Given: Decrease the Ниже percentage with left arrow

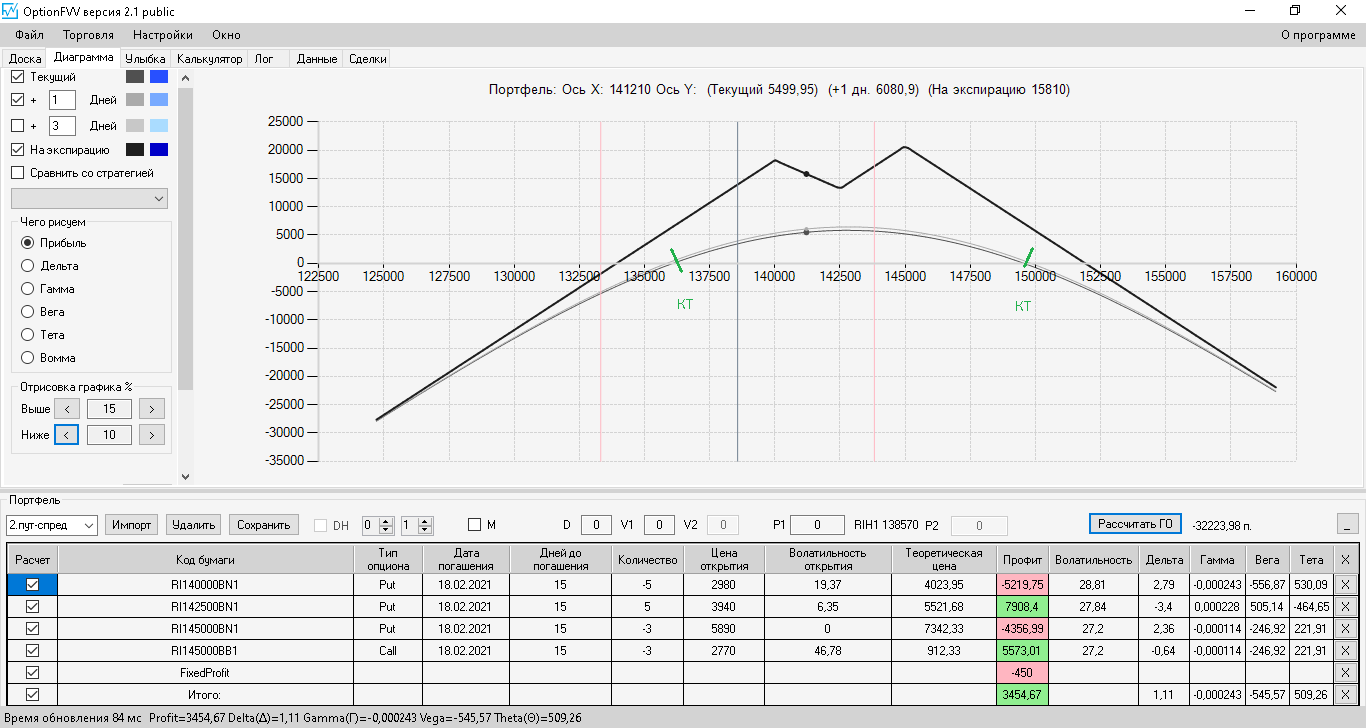Looking at the screenshot, I should (x=66, y=435).
